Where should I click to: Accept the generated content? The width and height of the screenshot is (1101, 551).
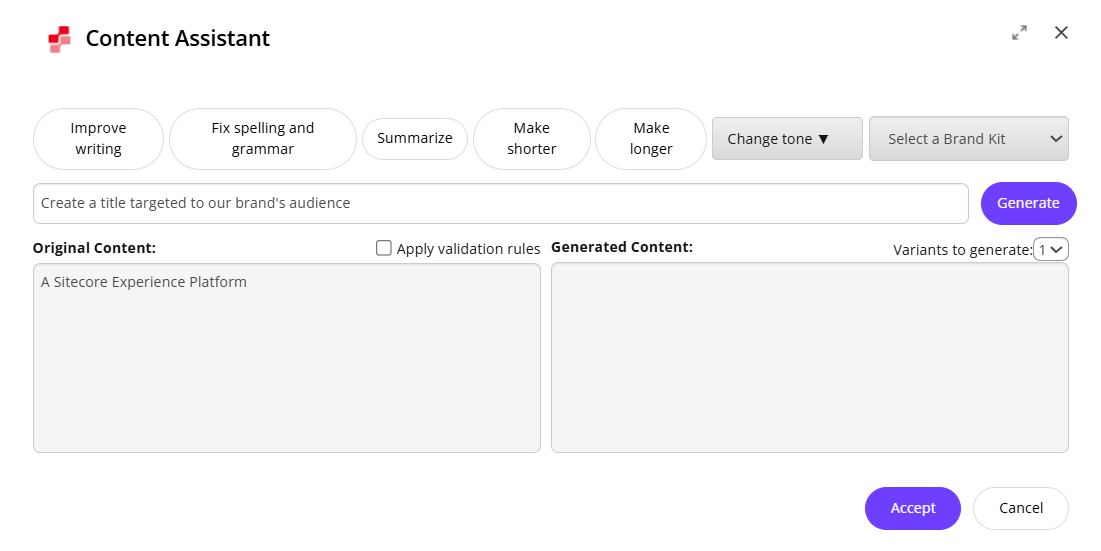click(x=913, y=508)
